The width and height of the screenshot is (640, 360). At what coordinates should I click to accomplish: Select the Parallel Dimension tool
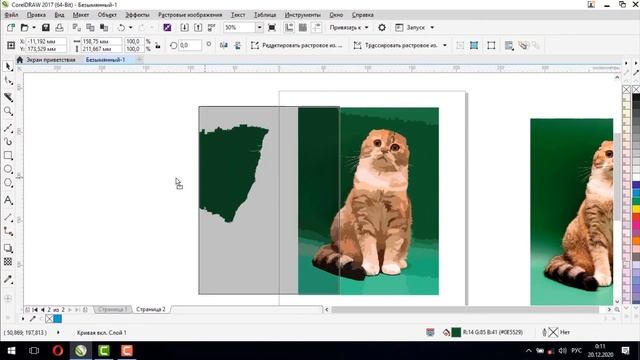click(x=8, y=218)
